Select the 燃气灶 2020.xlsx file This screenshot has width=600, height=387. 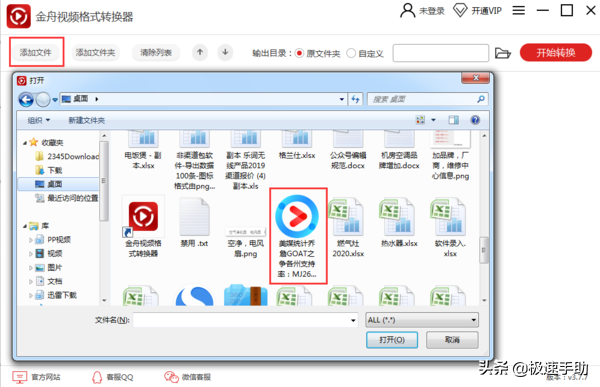point(348,227)
